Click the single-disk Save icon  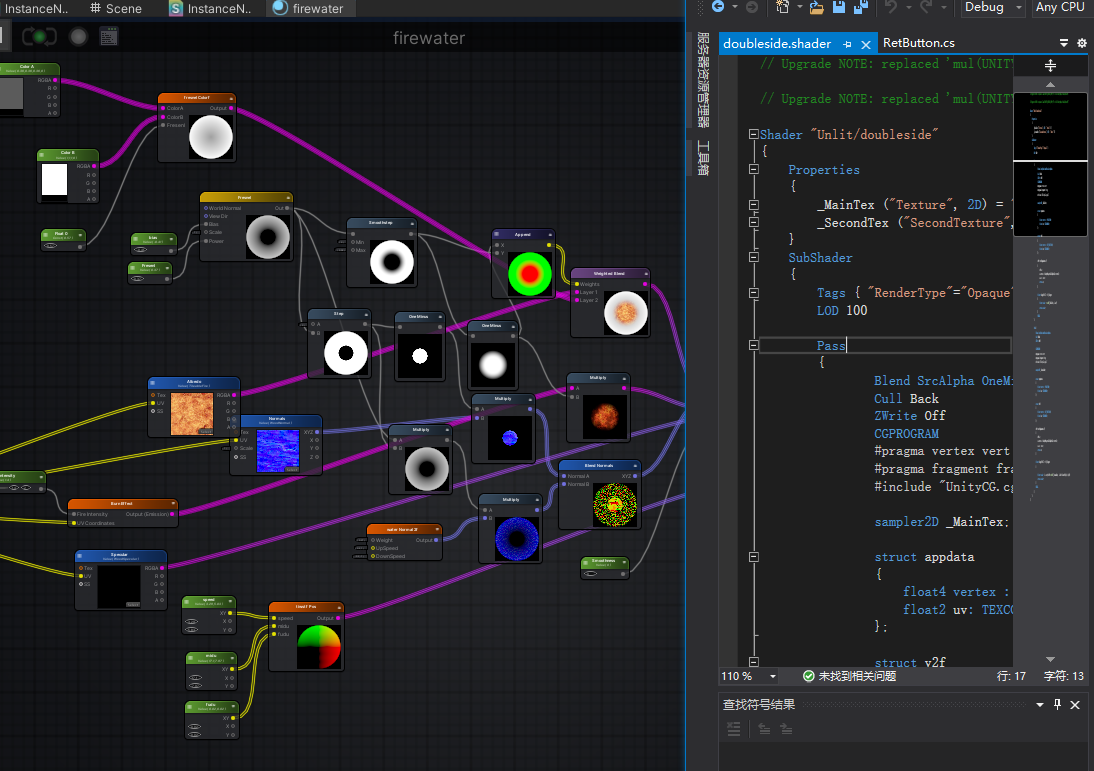pos(838,7)
